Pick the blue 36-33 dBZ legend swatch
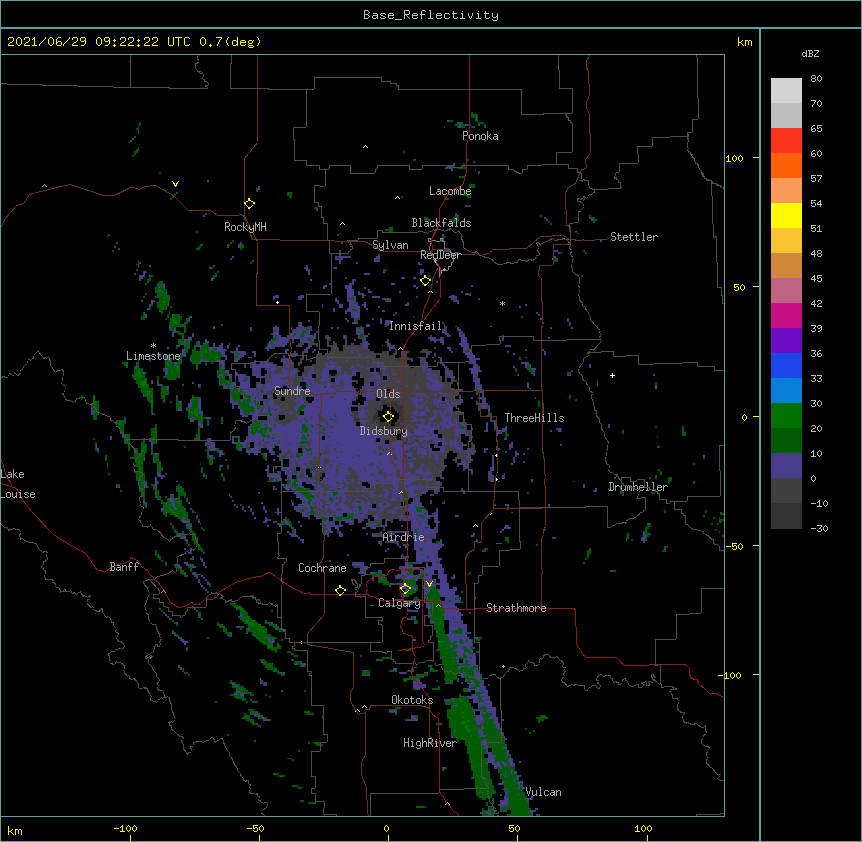The height and width of the screenshot is (842, 862). (786, 365)
